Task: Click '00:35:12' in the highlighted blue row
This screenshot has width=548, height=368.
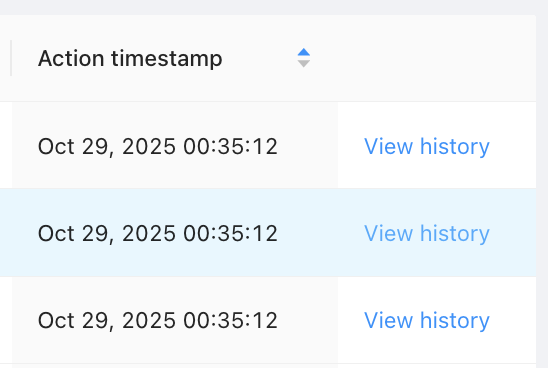Action: tap(231, 233)
